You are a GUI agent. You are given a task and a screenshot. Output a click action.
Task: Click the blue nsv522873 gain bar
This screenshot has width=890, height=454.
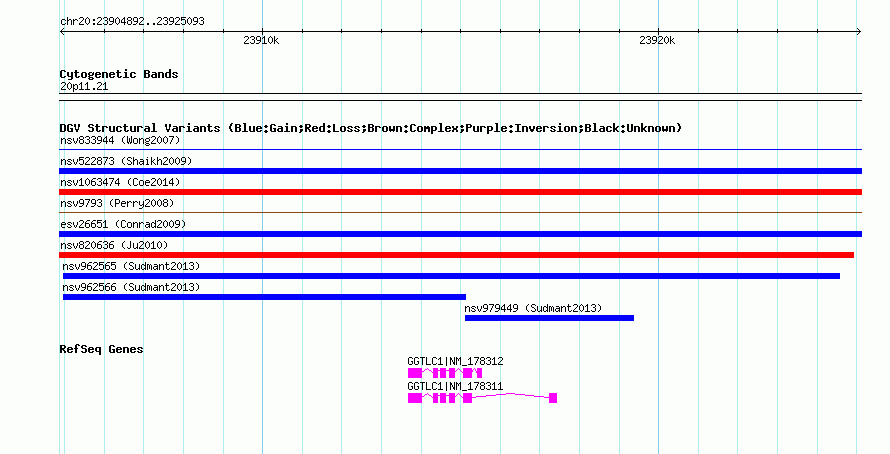coord(460,171)
